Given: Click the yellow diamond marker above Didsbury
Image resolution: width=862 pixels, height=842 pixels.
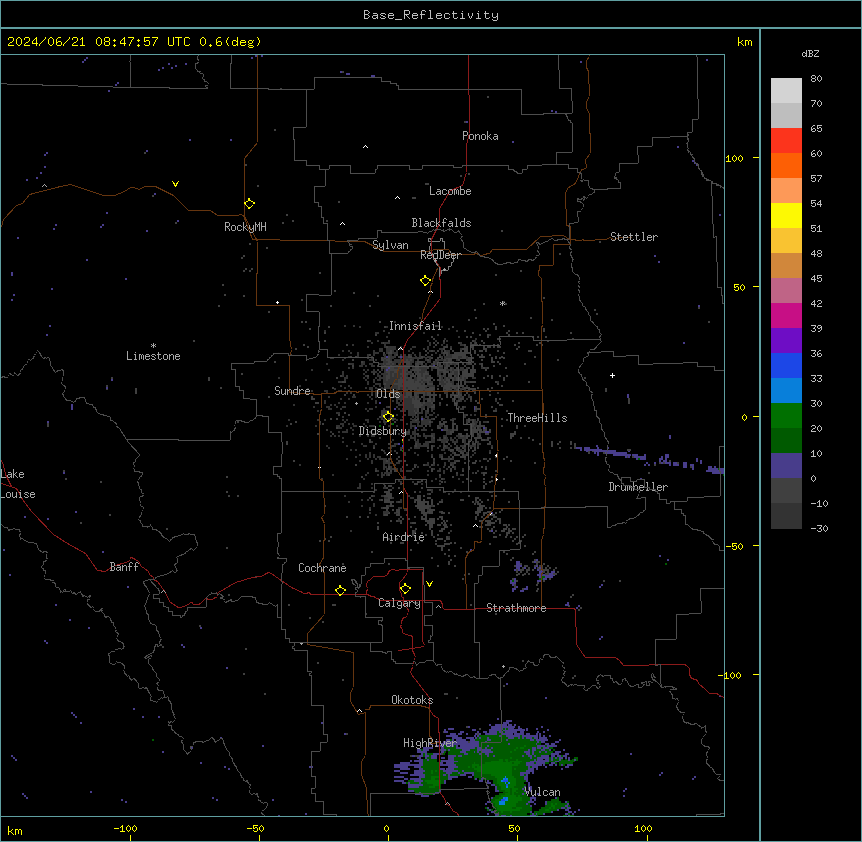Looking at the screenshot, I should (x=388, y=417).
